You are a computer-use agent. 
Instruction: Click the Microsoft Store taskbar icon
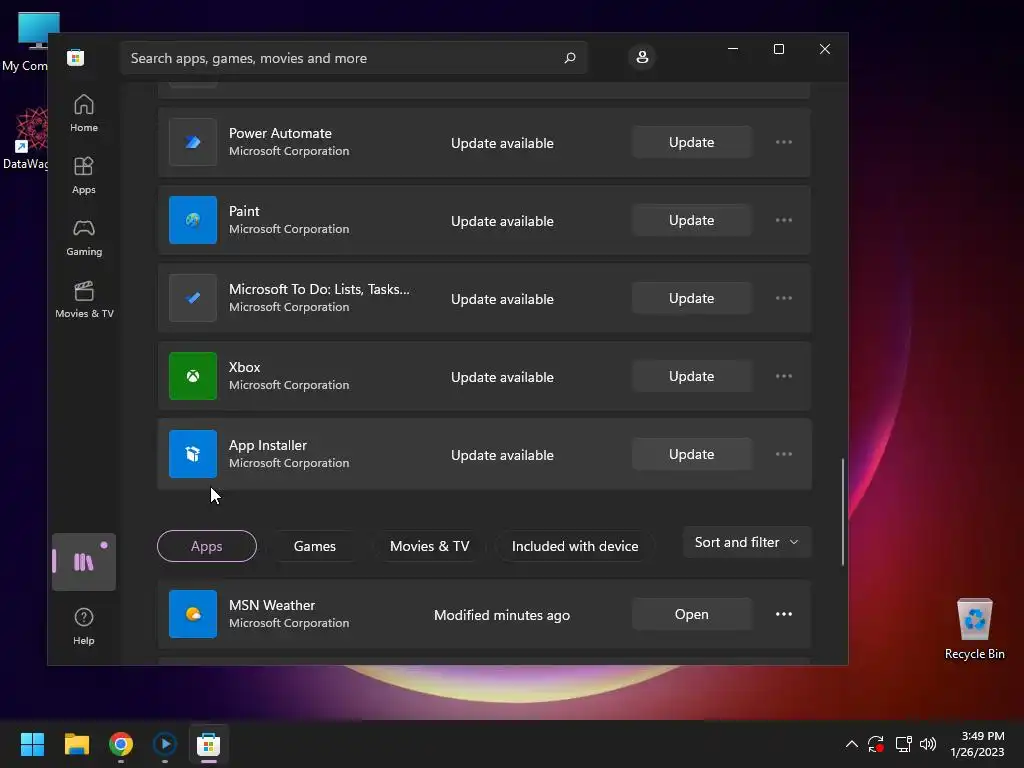[209, 744]
